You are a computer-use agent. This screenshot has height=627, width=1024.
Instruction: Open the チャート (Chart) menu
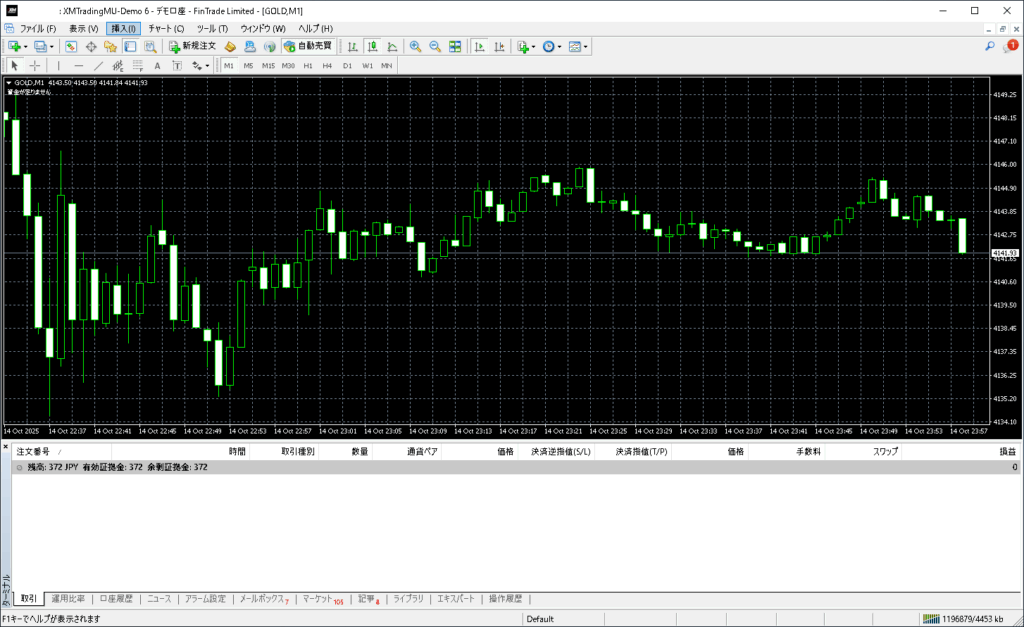[x=166, y=29]
